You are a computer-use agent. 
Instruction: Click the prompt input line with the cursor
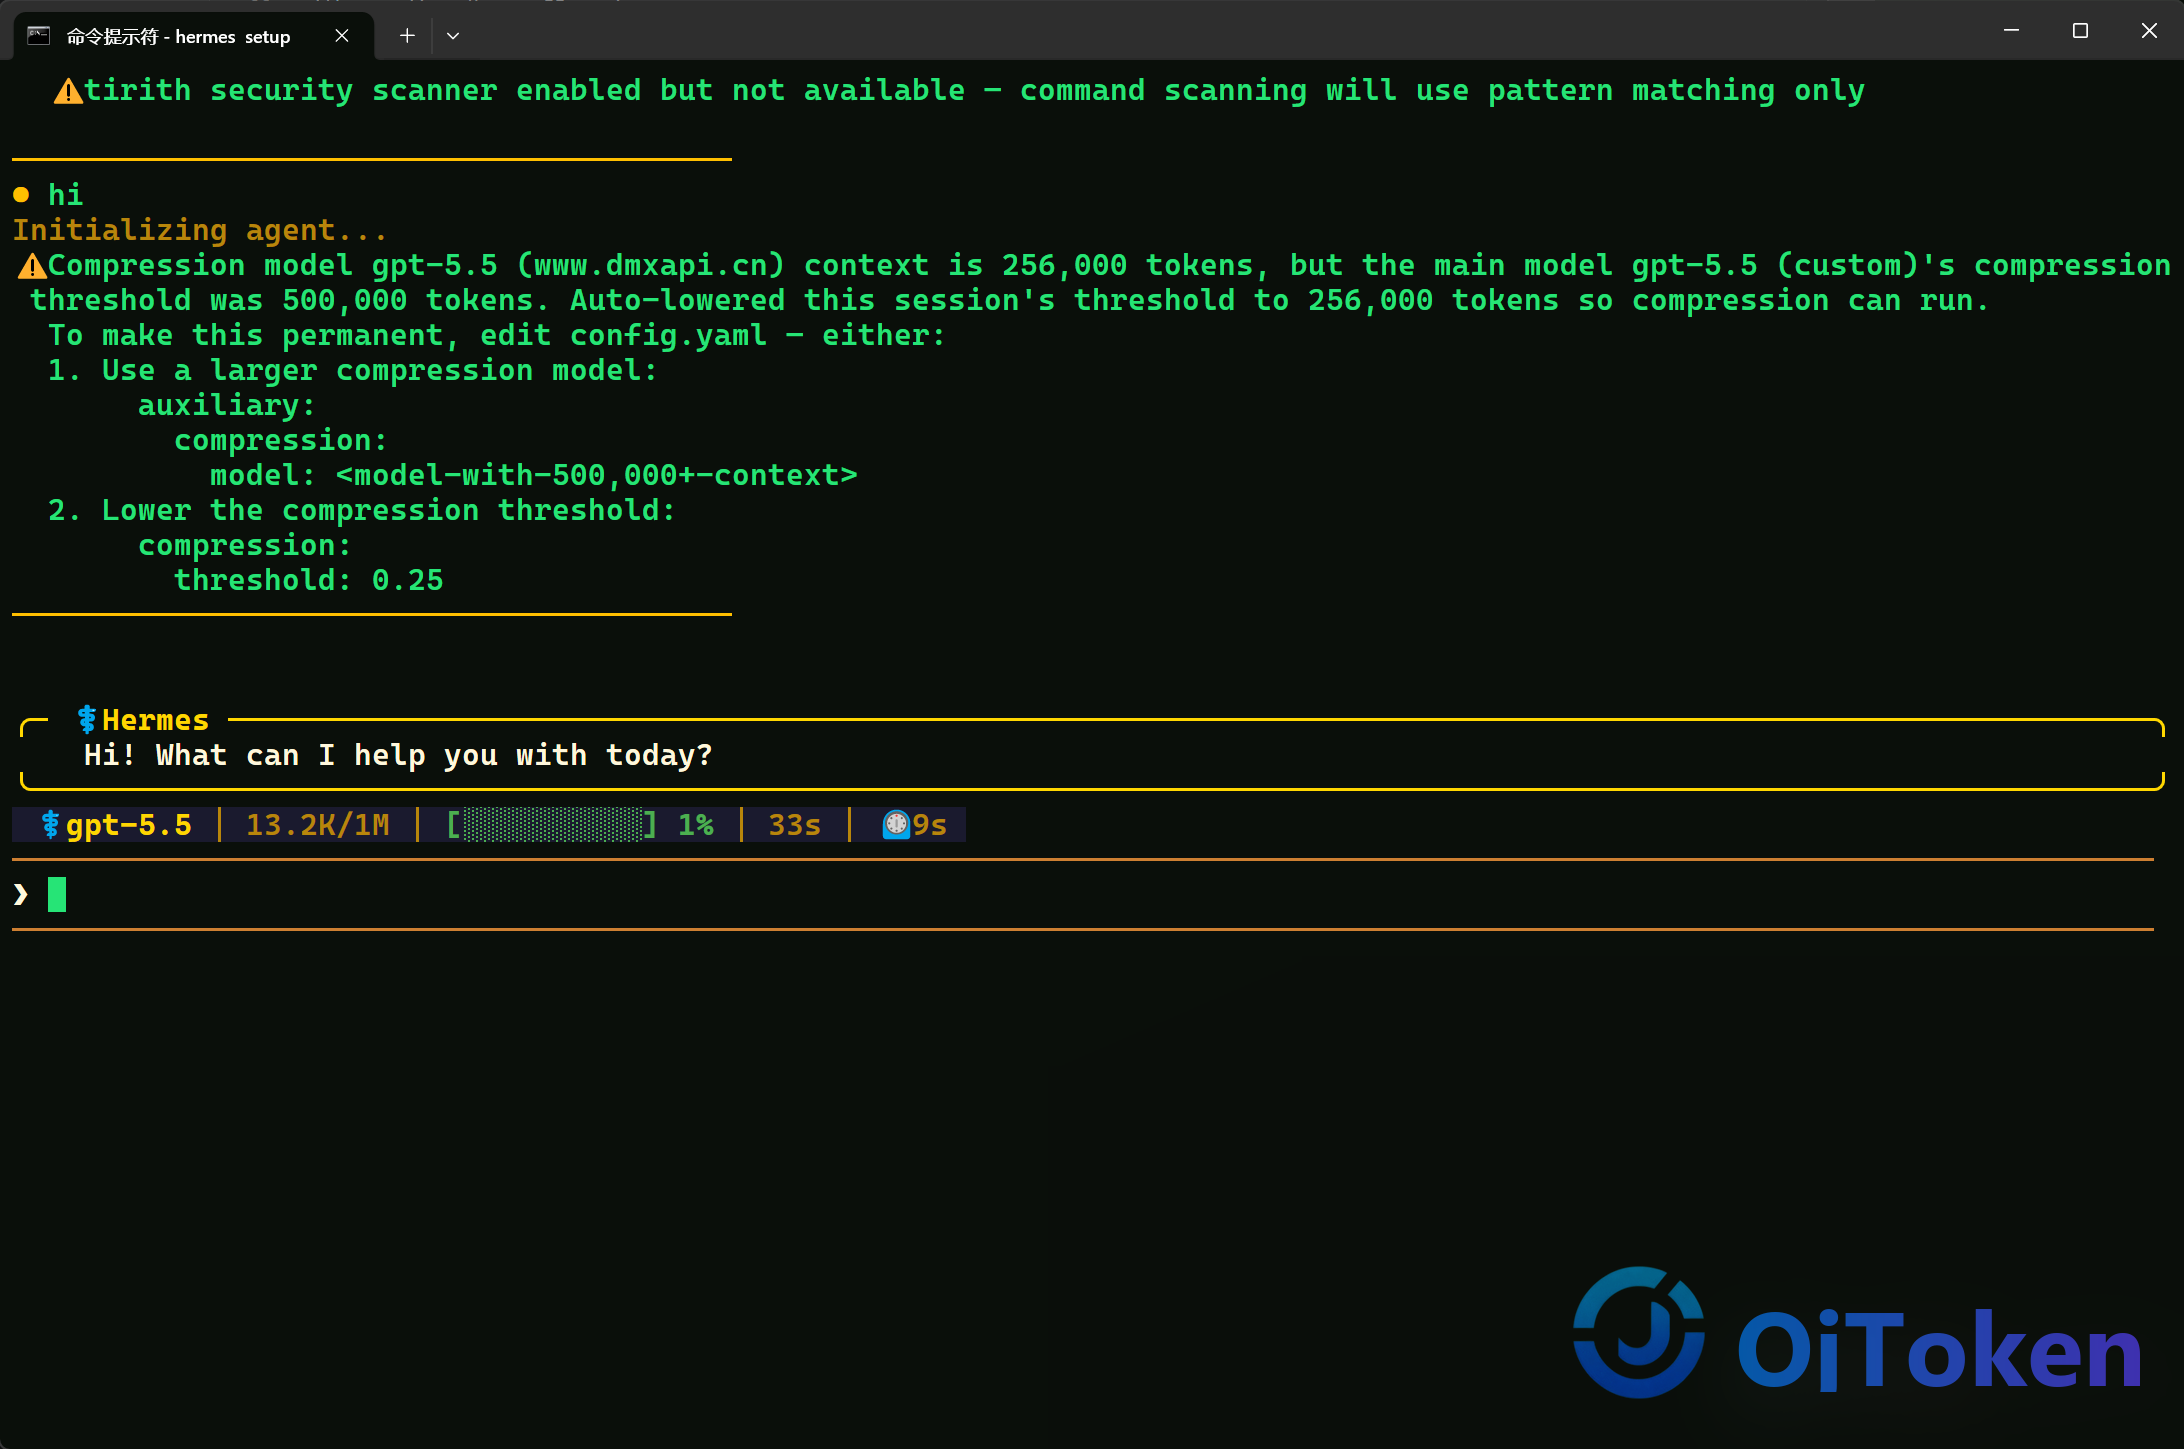pyautogui.click(x=1083, y=894)
